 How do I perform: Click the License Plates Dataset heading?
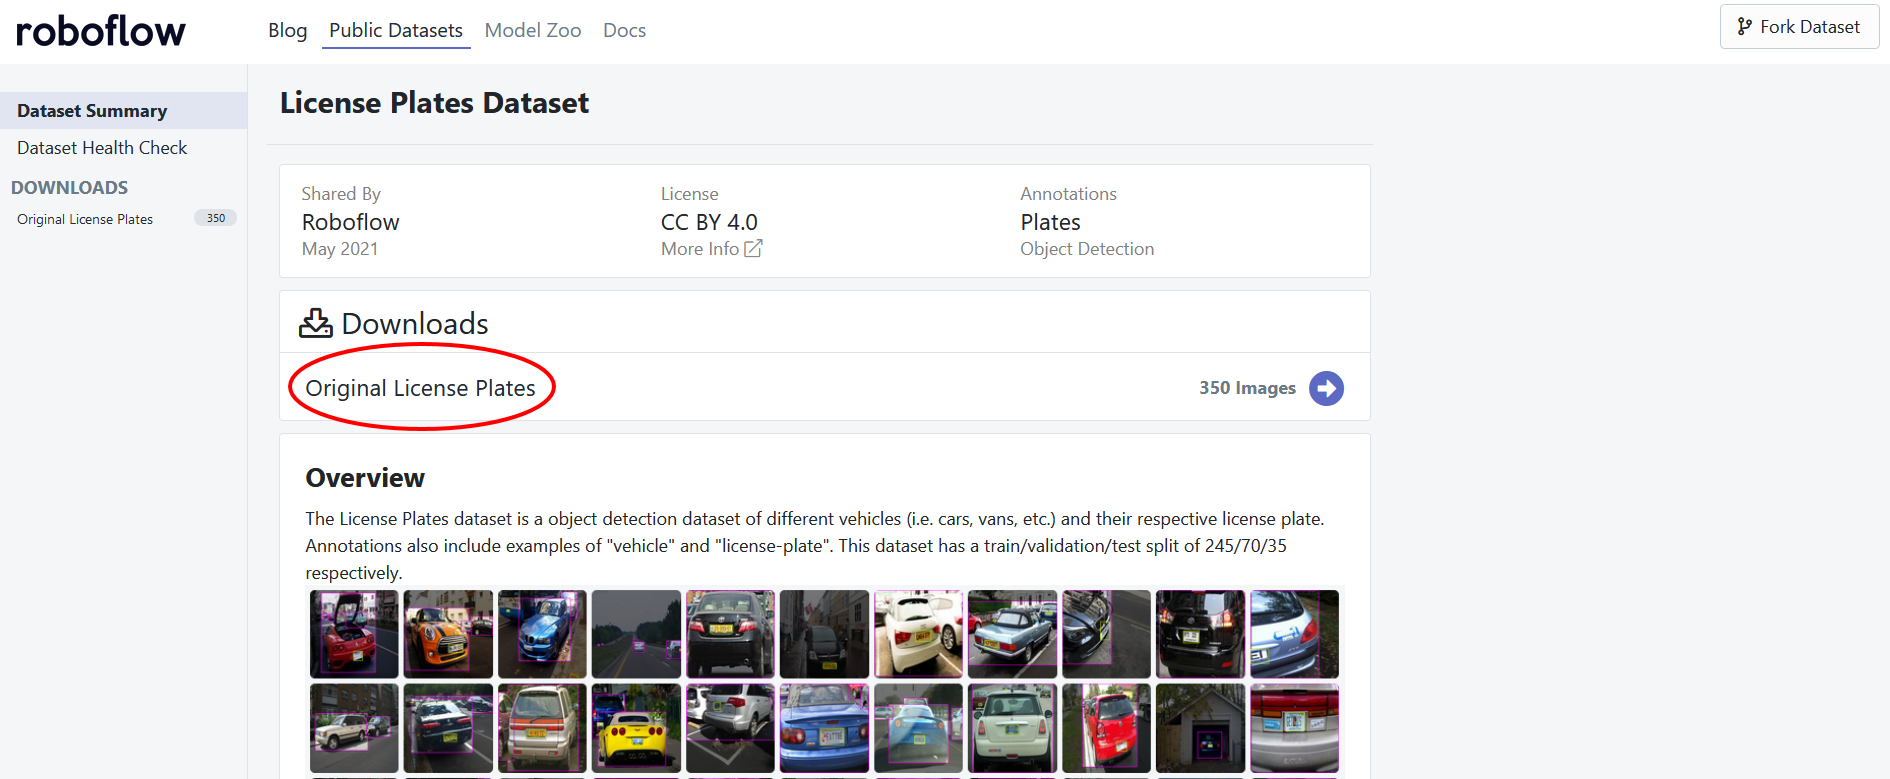point(434,103)
